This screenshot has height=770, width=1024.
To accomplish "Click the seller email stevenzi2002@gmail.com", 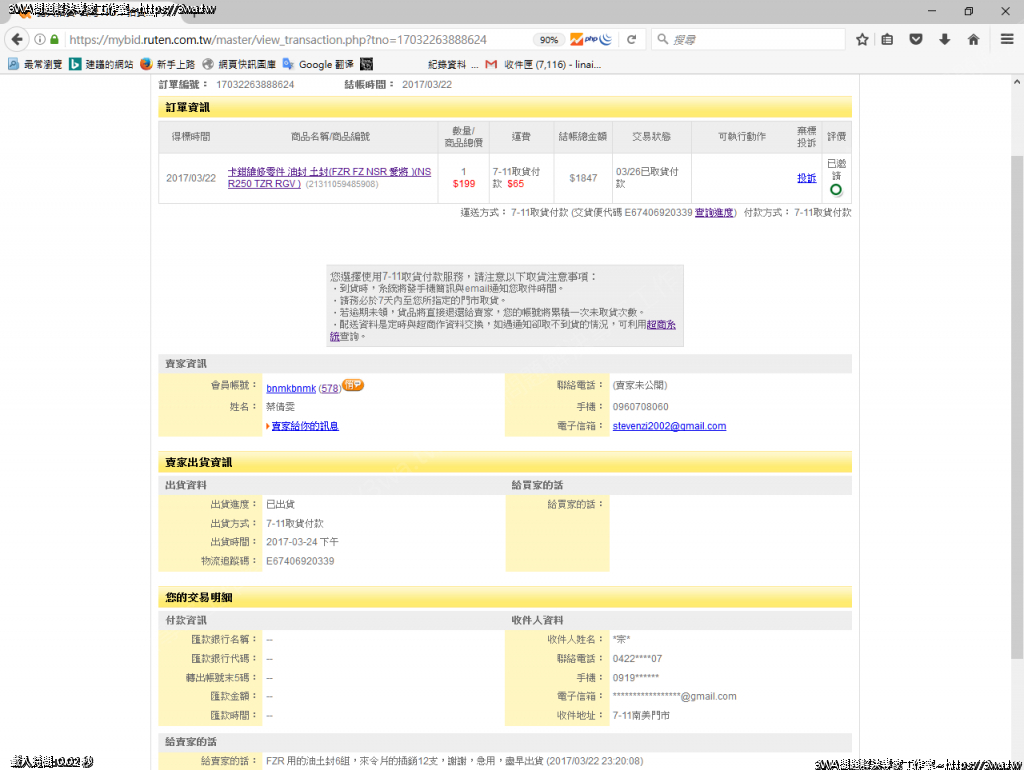I will (669, 426).
